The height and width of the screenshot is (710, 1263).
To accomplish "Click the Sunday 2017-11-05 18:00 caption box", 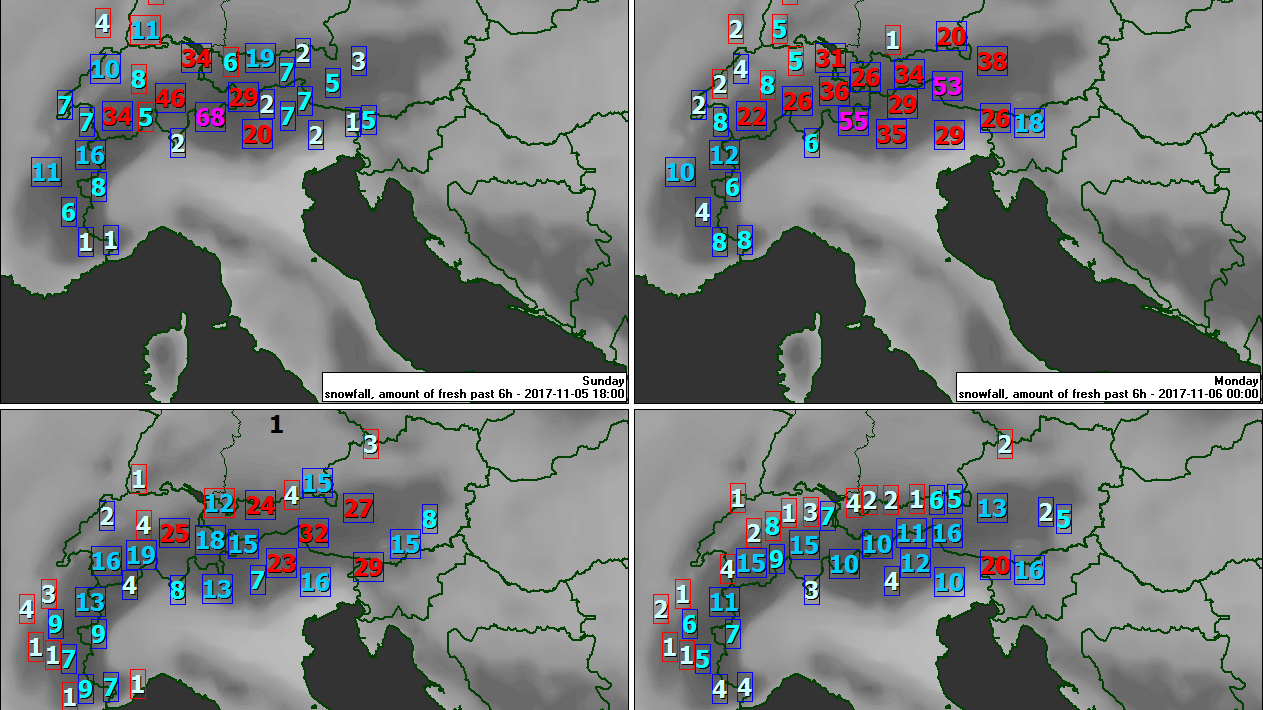I will [475, 387].
